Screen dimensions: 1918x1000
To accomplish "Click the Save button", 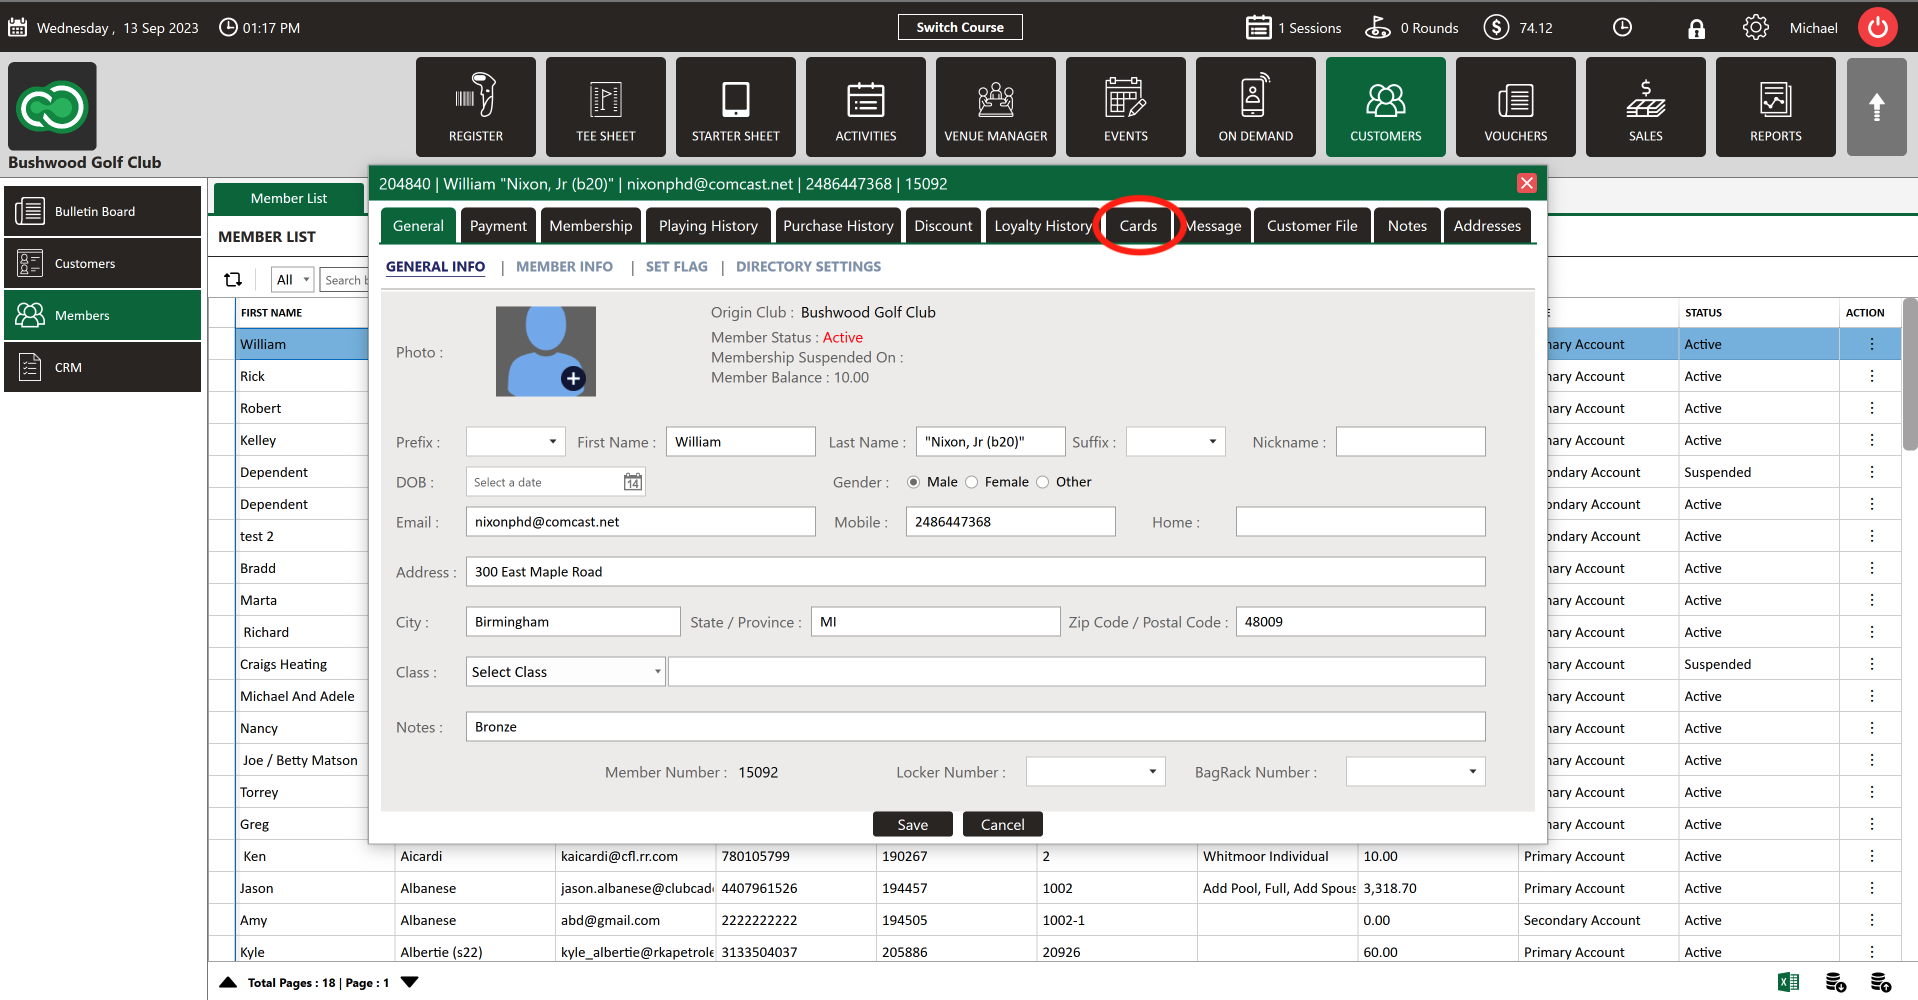I will click(x=912, y=824).
